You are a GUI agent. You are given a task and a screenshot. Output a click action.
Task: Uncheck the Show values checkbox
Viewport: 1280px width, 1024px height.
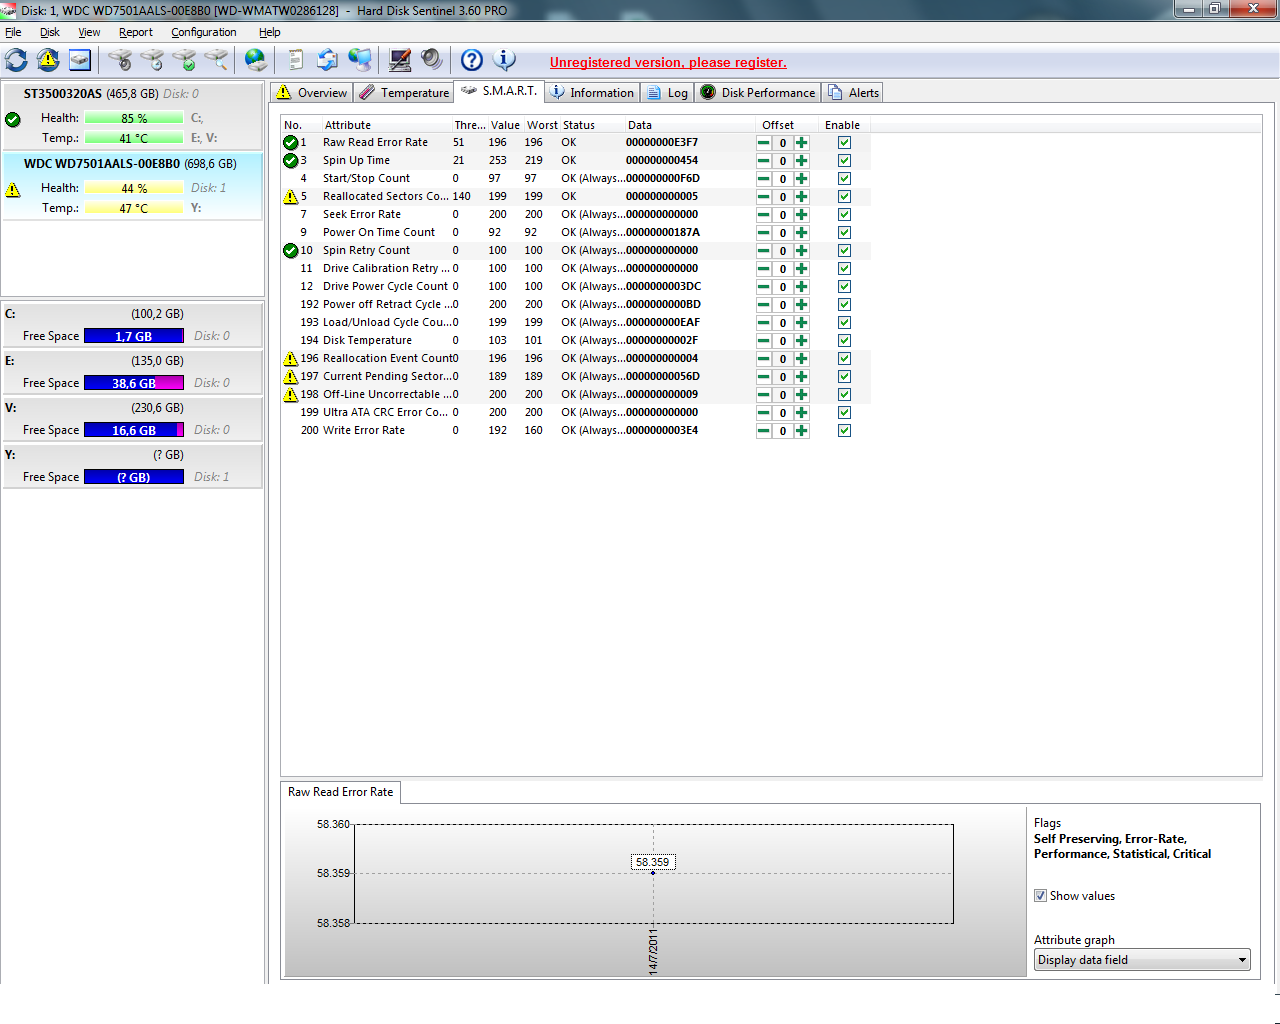coord(1040,896)
